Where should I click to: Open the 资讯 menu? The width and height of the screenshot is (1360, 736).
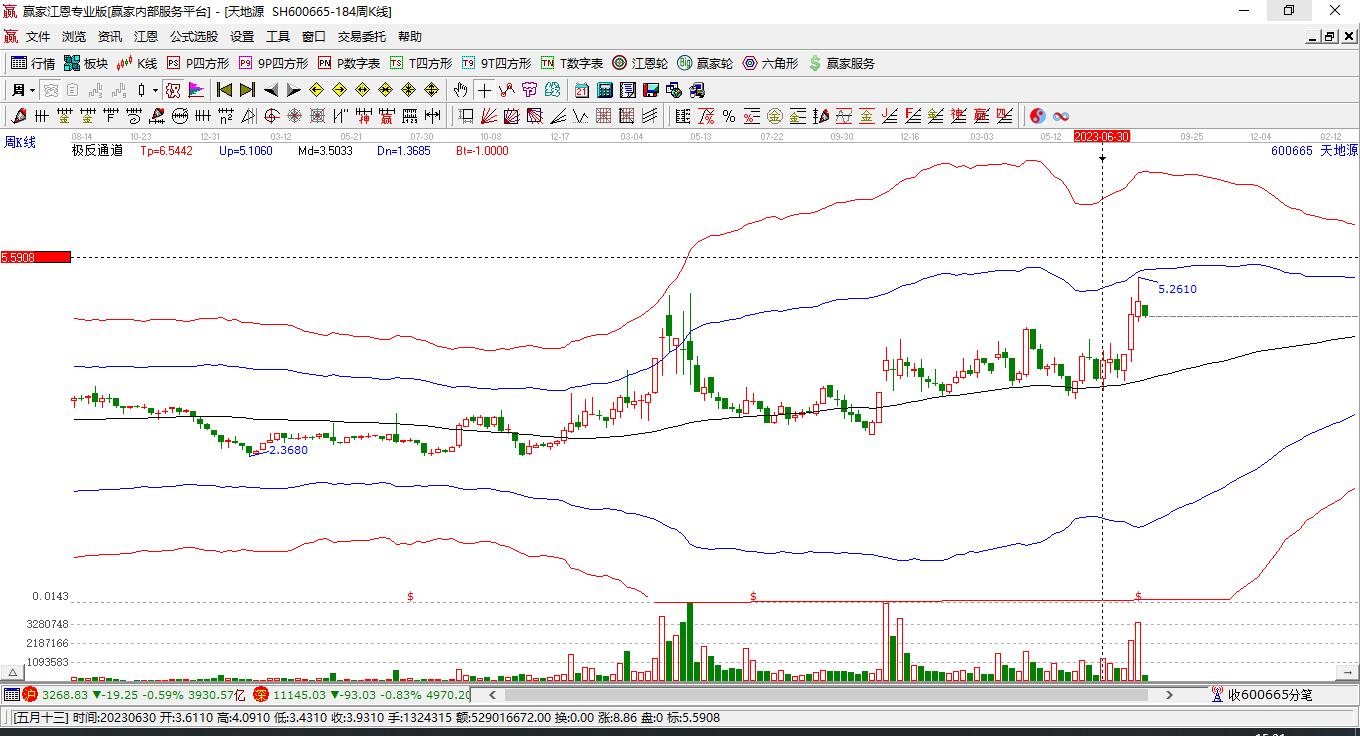coord(110,36)
